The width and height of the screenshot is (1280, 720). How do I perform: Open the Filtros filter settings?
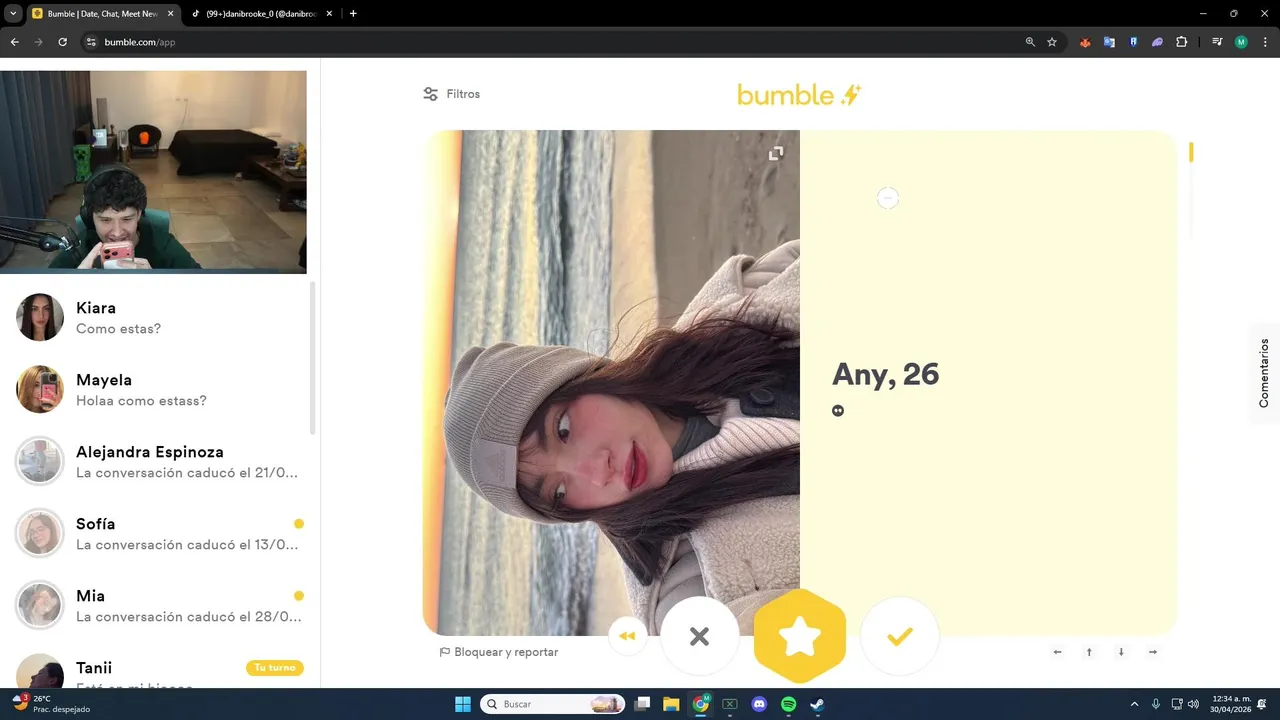click(451, 94)
